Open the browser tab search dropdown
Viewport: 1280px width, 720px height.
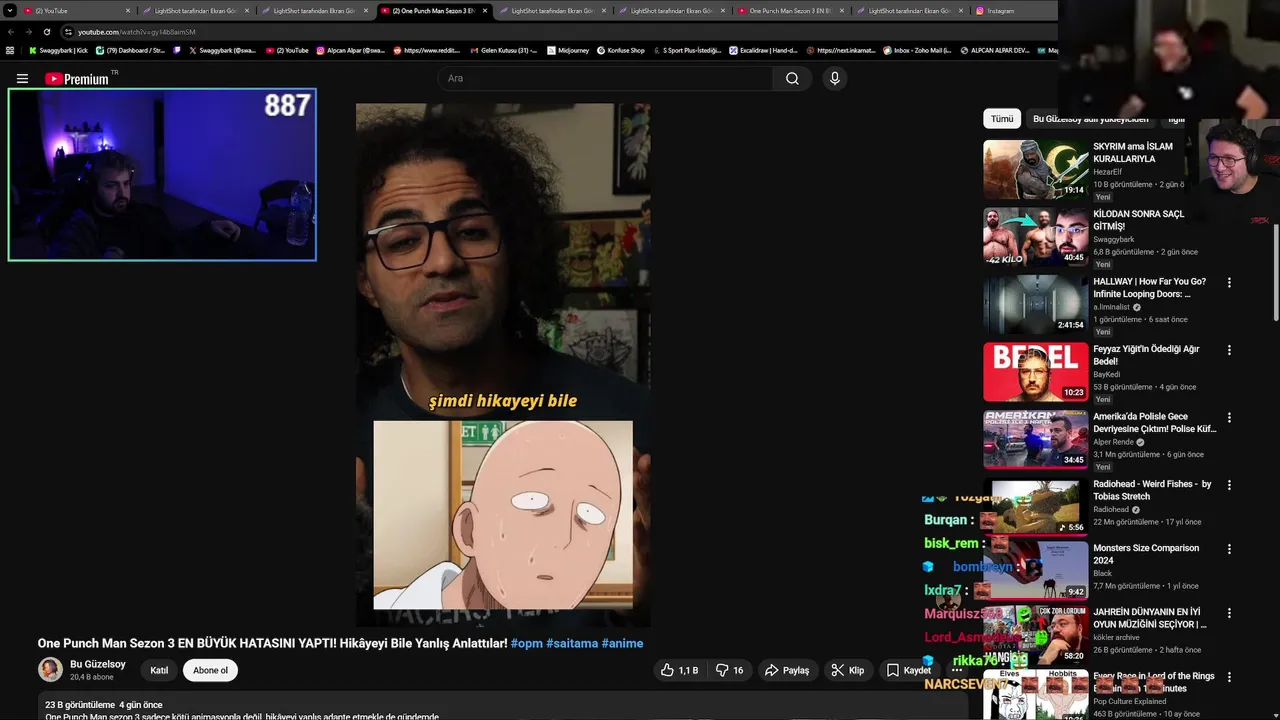coord(10,11)
